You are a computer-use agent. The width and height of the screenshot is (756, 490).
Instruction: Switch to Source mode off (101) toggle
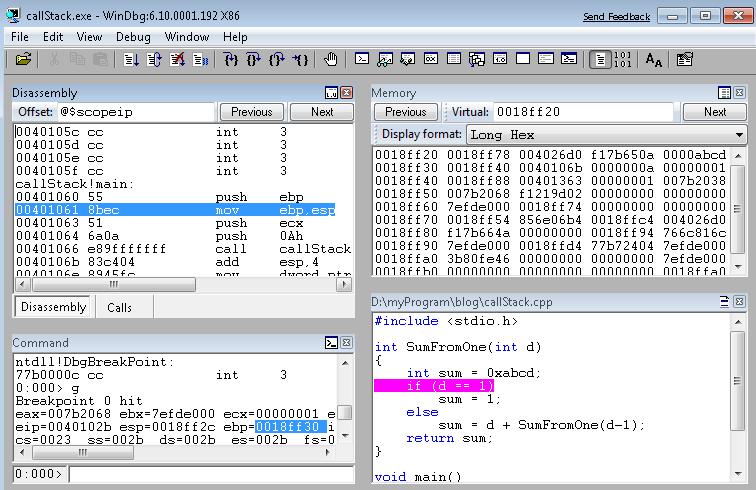tap(622, 60)
